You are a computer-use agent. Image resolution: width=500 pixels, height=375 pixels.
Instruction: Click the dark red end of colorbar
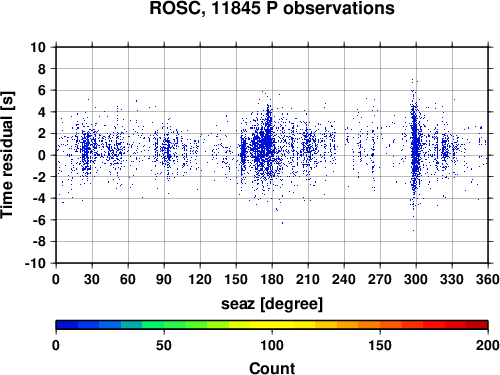[x=477, y=325]
